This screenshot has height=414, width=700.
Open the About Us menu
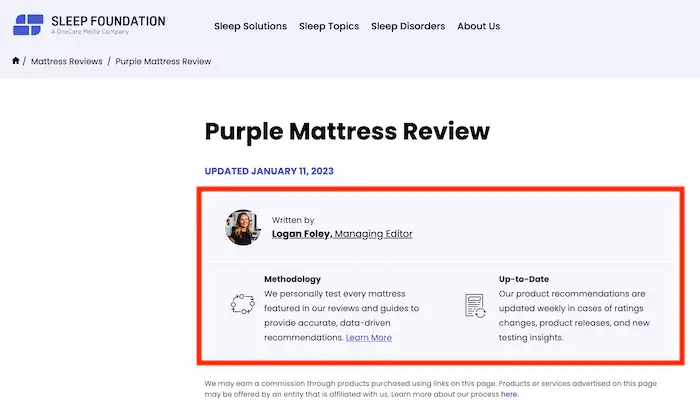pos(479,26)
